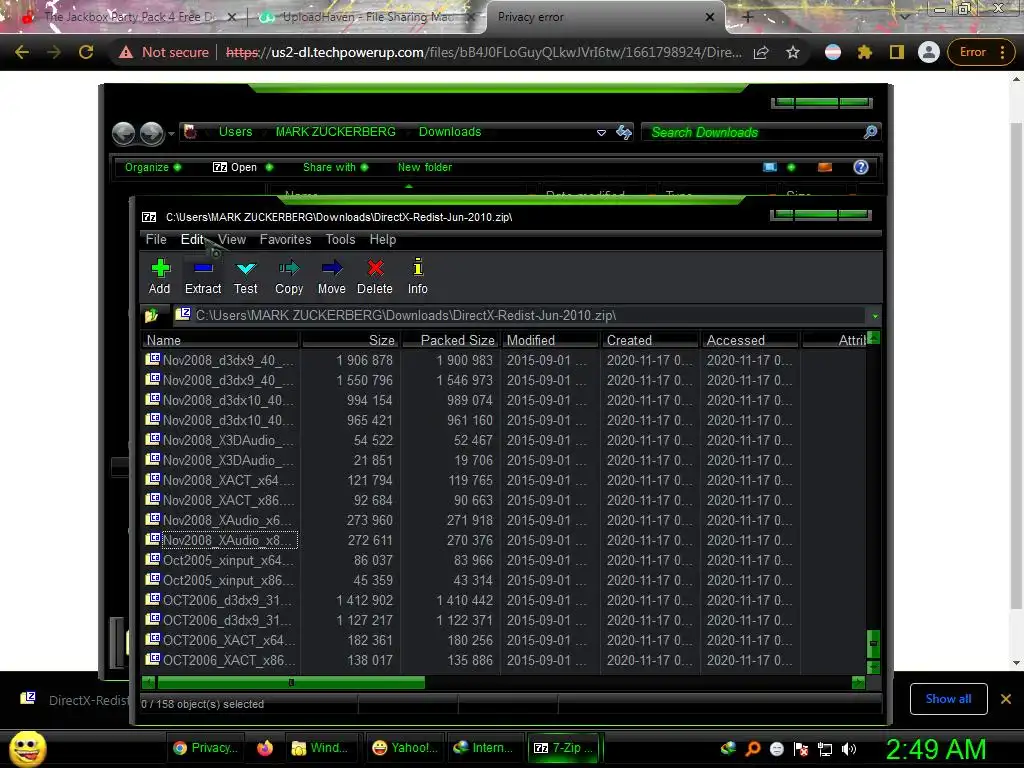This screenshot has width=1024, height=768.
Task: Open Firefox from the taskbar
Action: tap(264, 748)
